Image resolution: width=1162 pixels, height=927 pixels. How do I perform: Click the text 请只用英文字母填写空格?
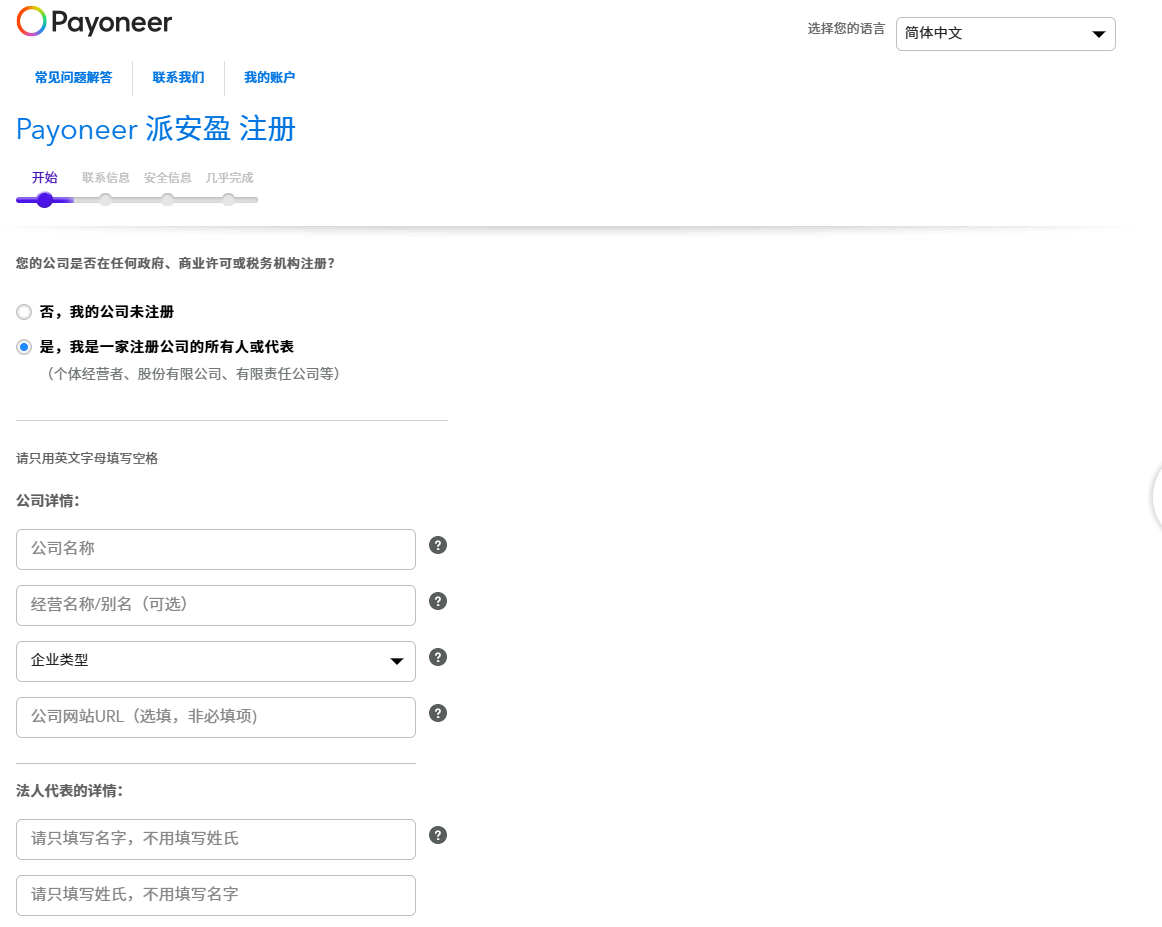(x=87, y=459)
